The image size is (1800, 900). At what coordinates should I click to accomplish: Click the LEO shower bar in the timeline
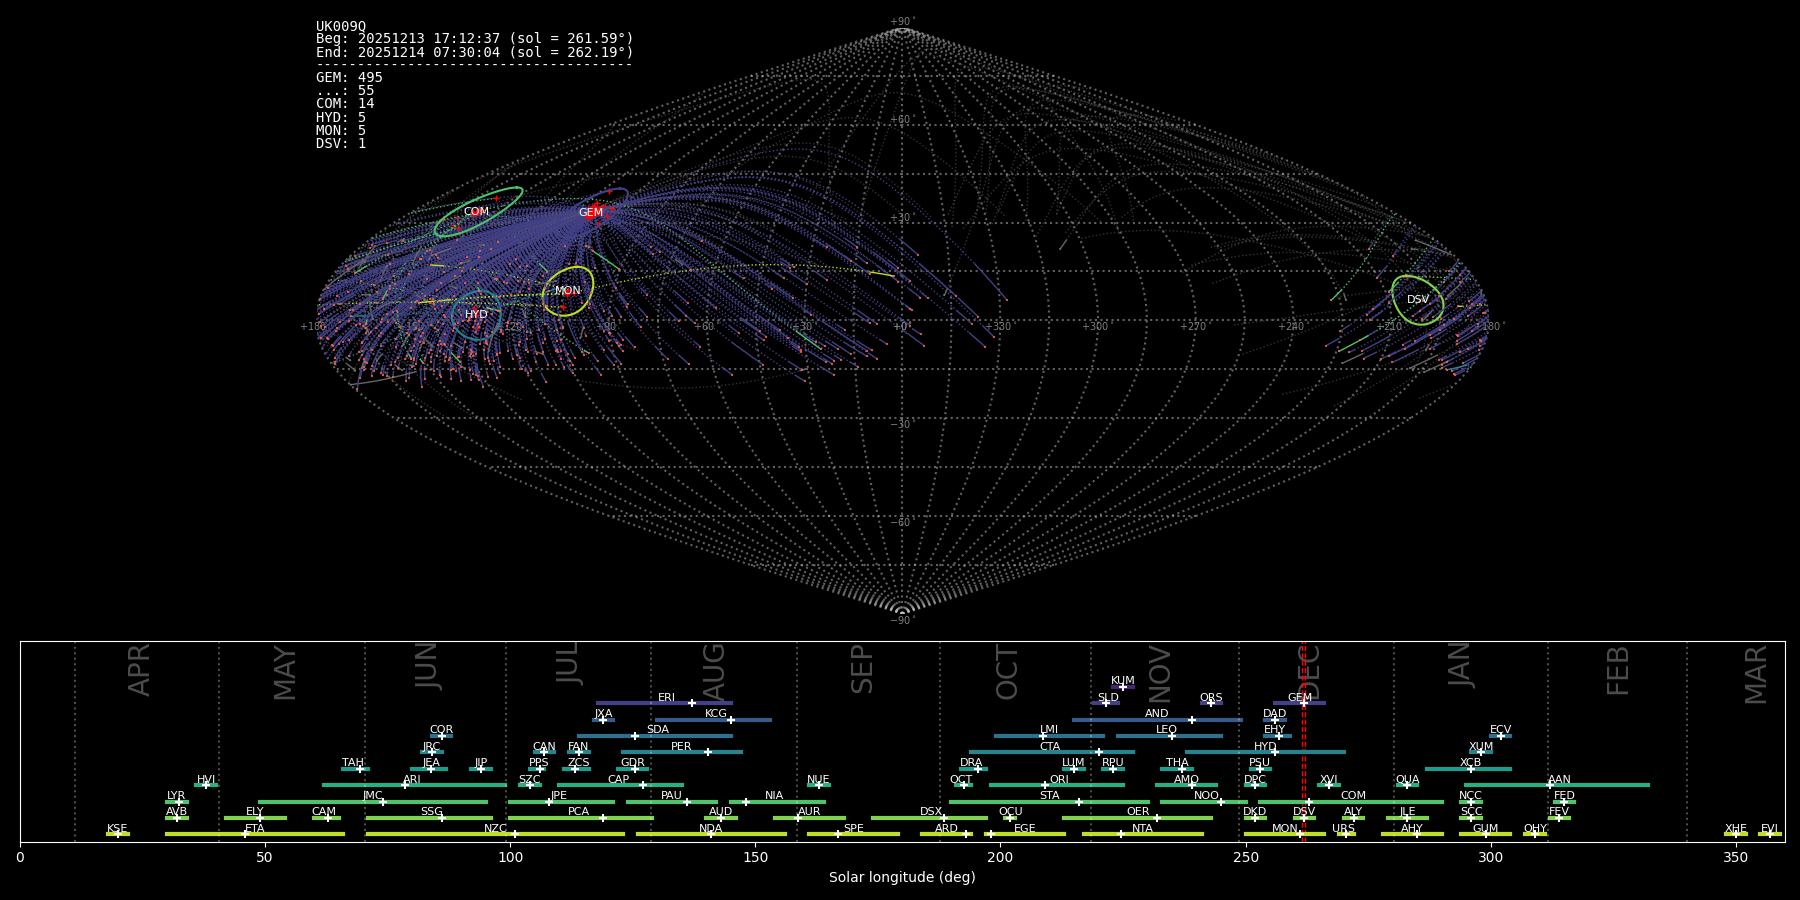(x=1169, y=736)
